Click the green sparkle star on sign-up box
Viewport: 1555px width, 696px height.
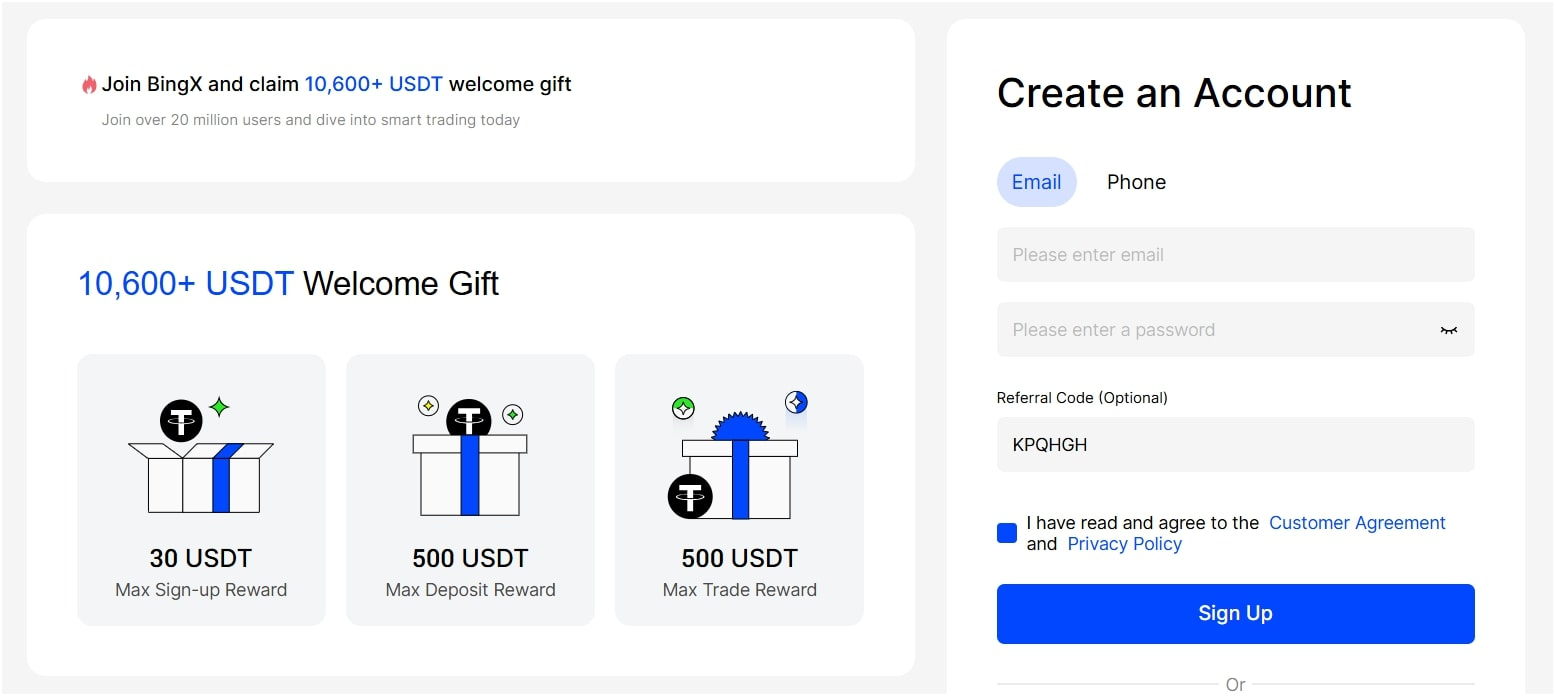click(219, 407)
